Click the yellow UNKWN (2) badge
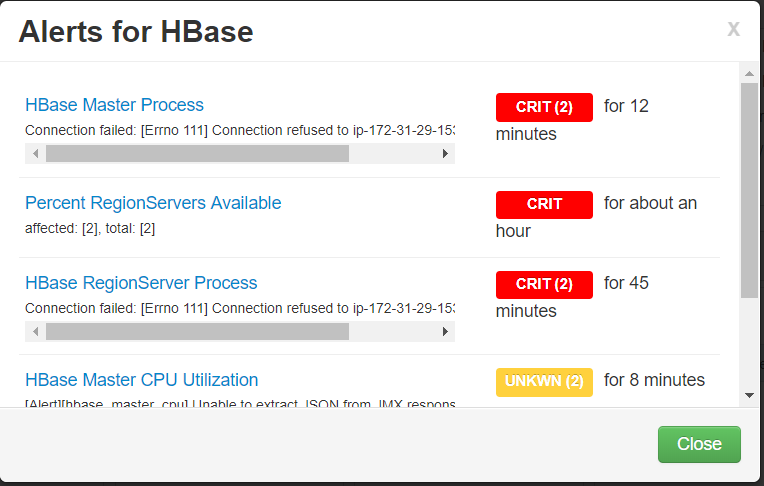The height and width of the screenshot is (486, 764). [544, 382]
